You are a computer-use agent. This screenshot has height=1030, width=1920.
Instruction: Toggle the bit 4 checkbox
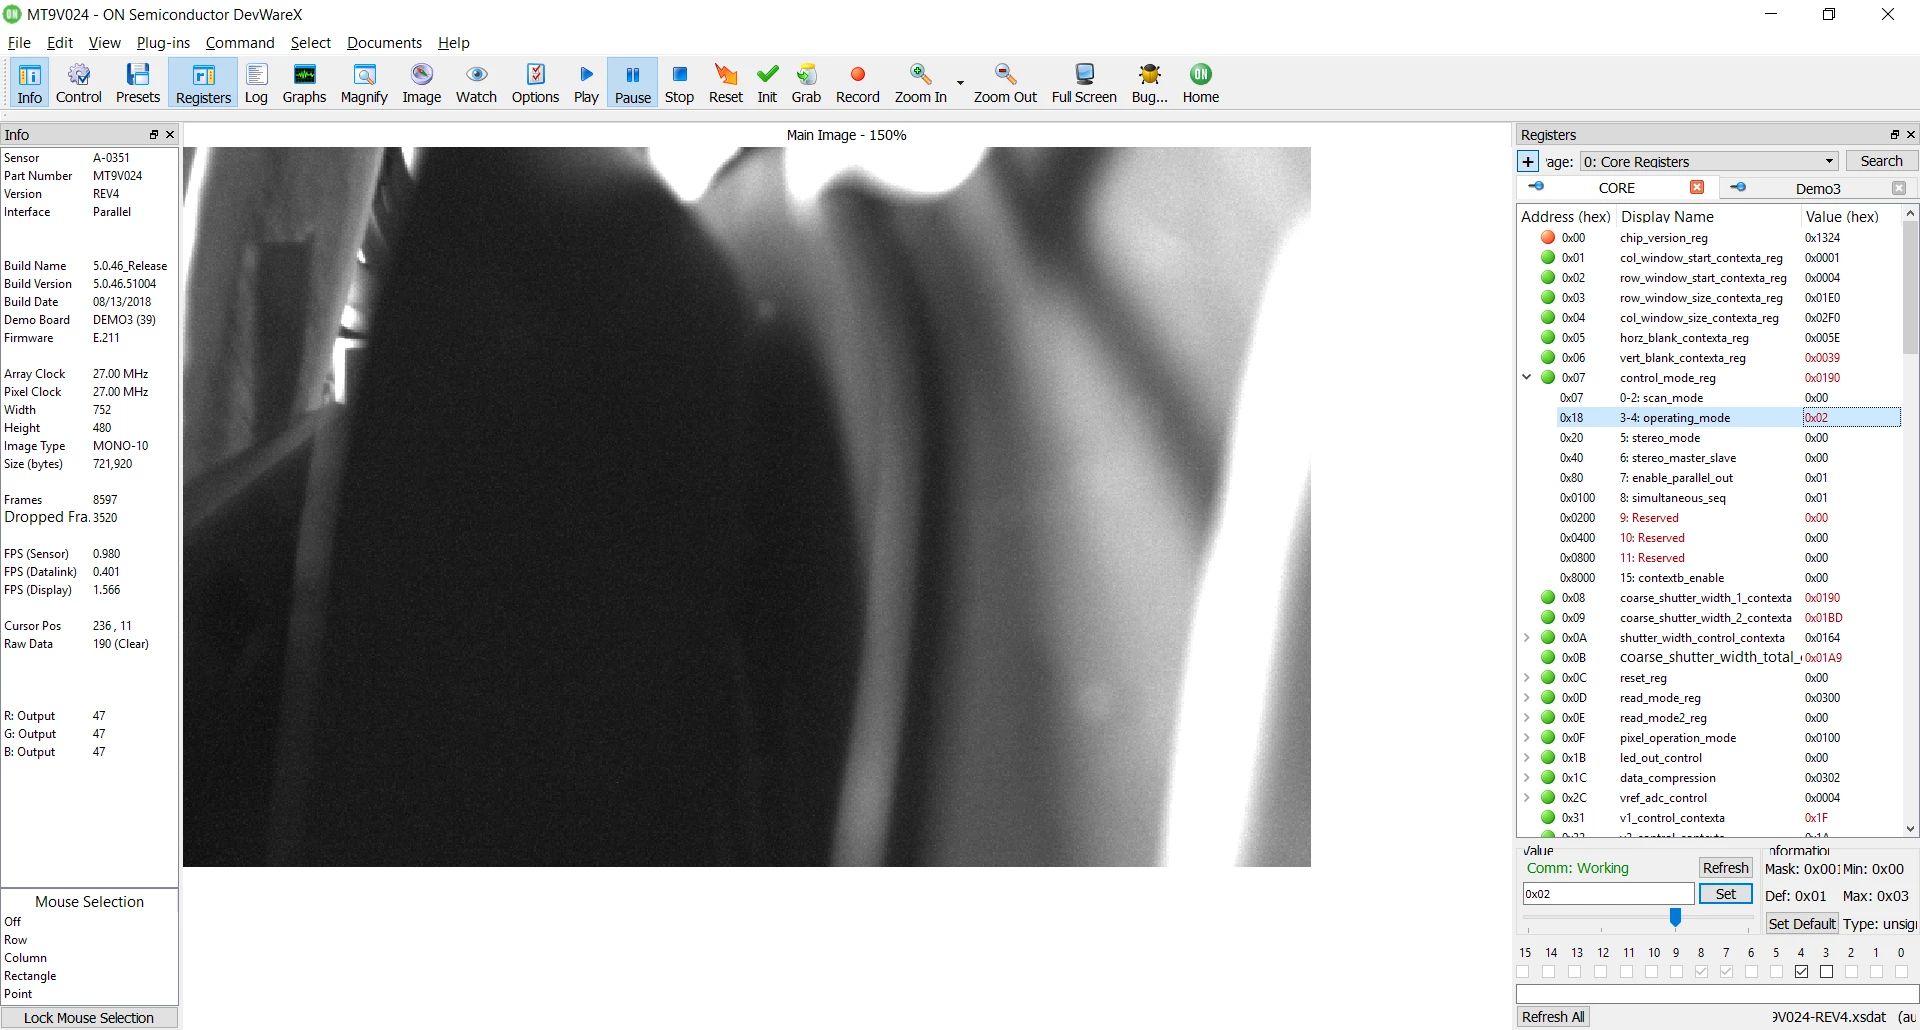[x=1801, y=971]
